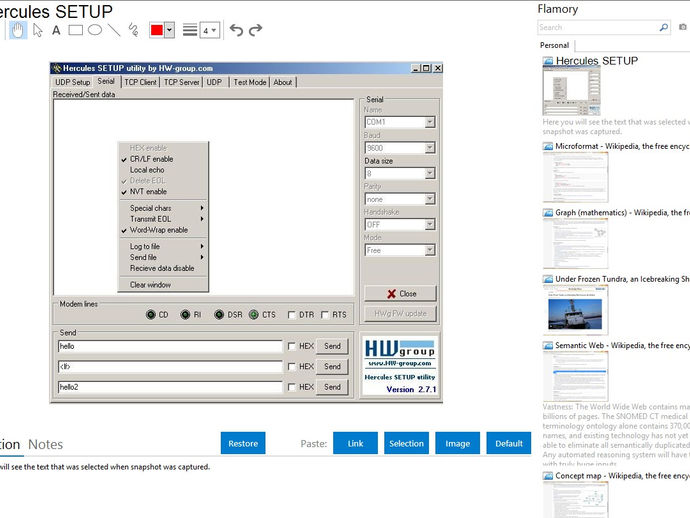Open the Under Frozen Tundra snapshot thumbnail
Image resolution: width=690 pixels, height=518 pixels.
pos(576,310)
